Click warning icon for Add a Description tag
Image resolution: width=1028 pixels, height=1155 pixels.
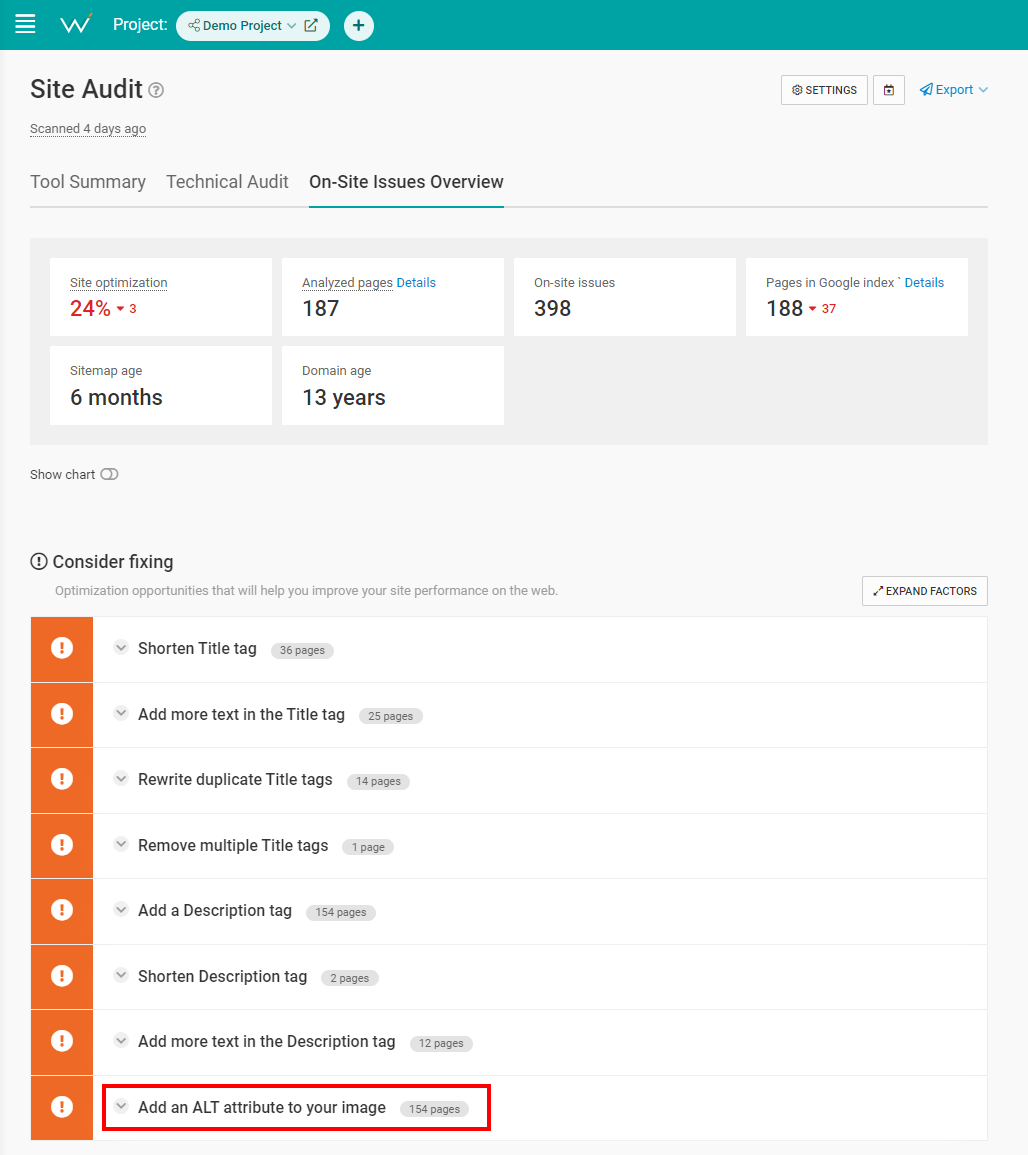tap(62, 910)
